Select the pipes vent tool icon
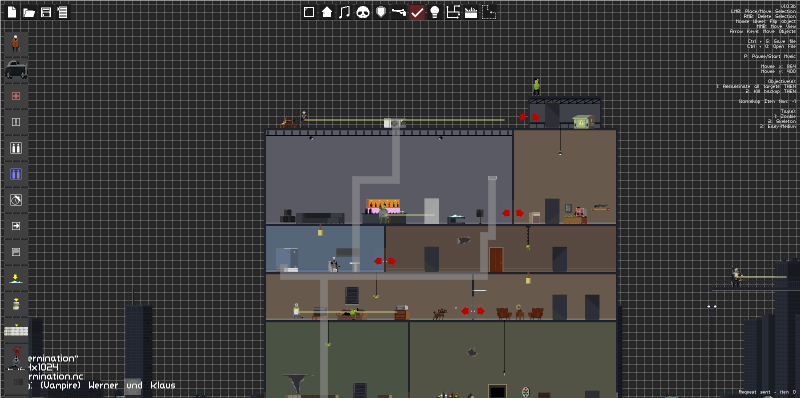This screenshot has height=398, width=800. [x=453, y=12]
